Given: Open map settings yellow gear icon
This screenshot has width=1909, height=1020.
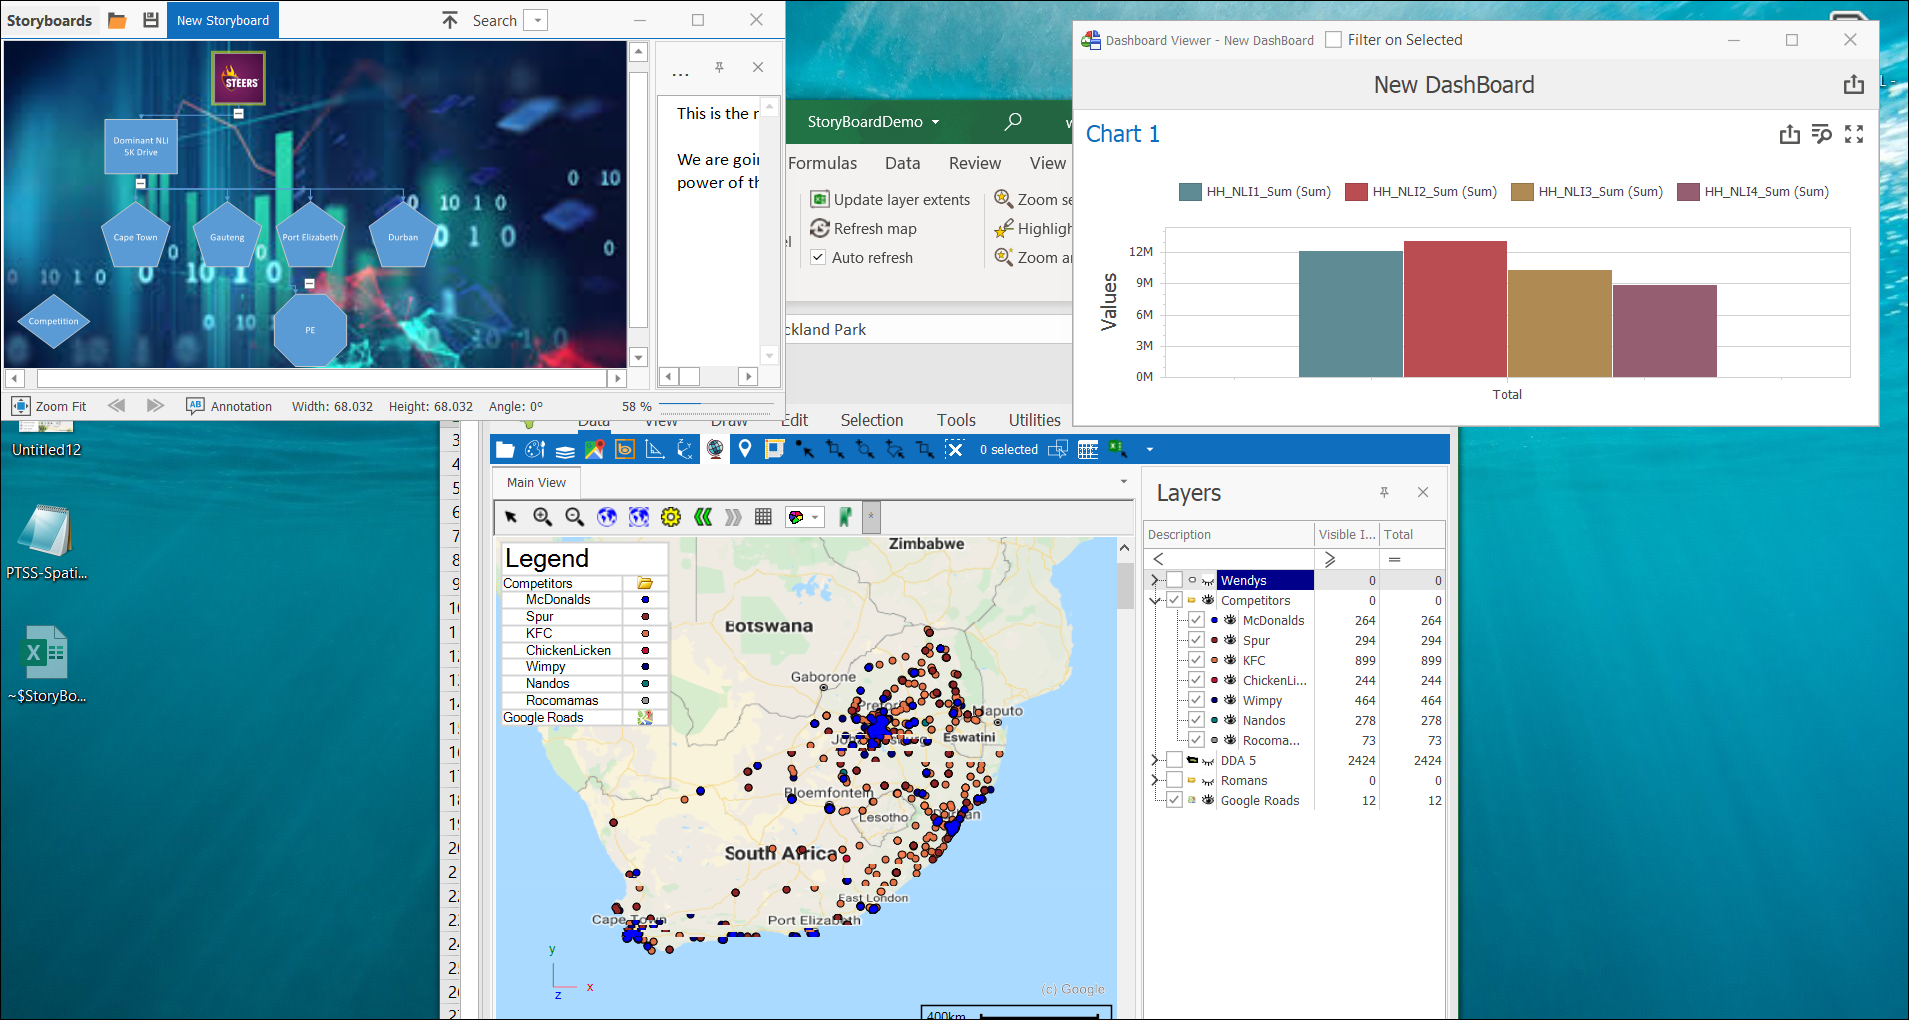Looking at the screenshot, I should [671, 517].
